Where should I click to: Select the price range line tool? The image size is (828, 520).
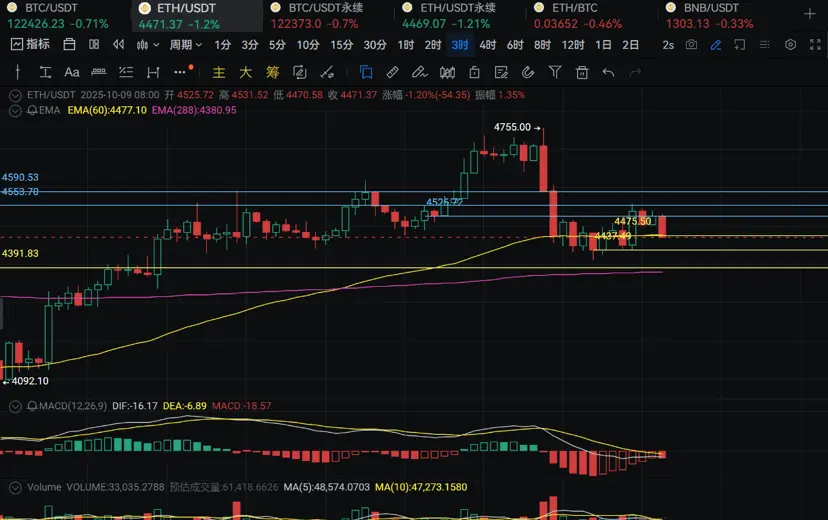tap(45, 72)
